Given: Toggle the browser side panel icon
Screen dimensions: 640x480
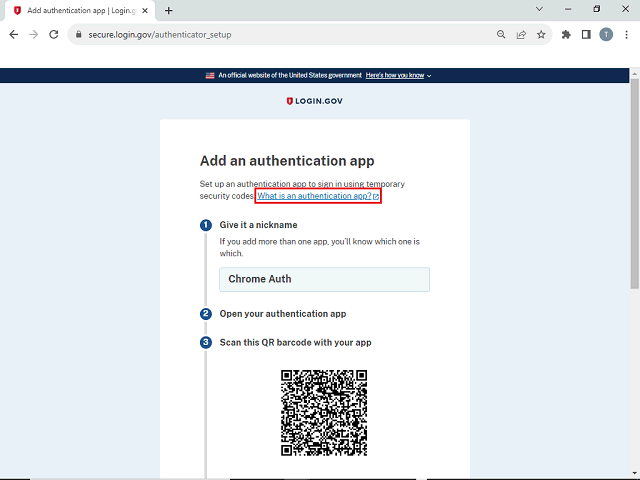Looking at the screenshot, I should click(586, 34).
